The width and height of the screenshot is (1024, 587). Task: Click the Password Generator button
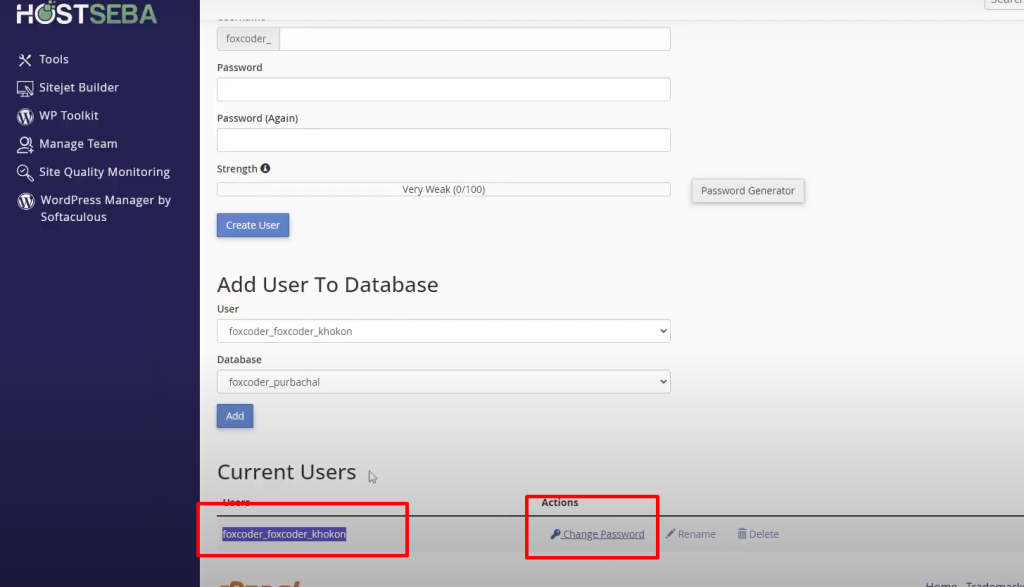pyautogui.click(x=747, y=191)
